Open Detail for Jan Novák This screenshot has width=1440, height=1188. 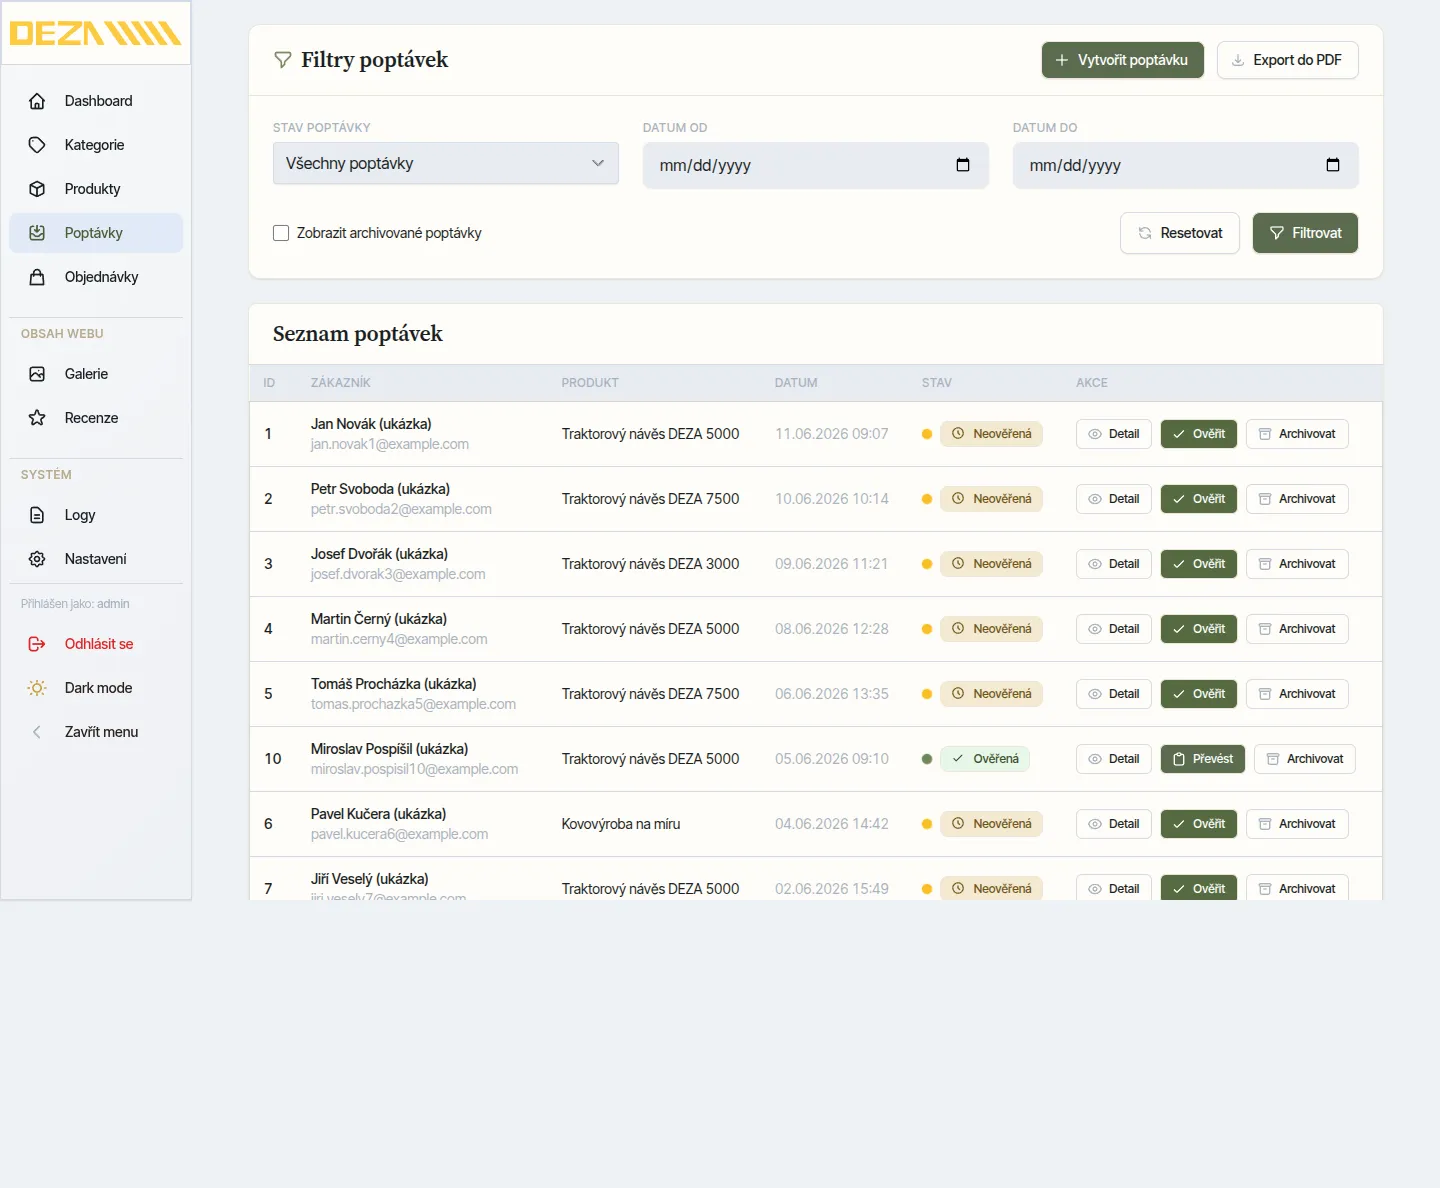(1114, 434)
